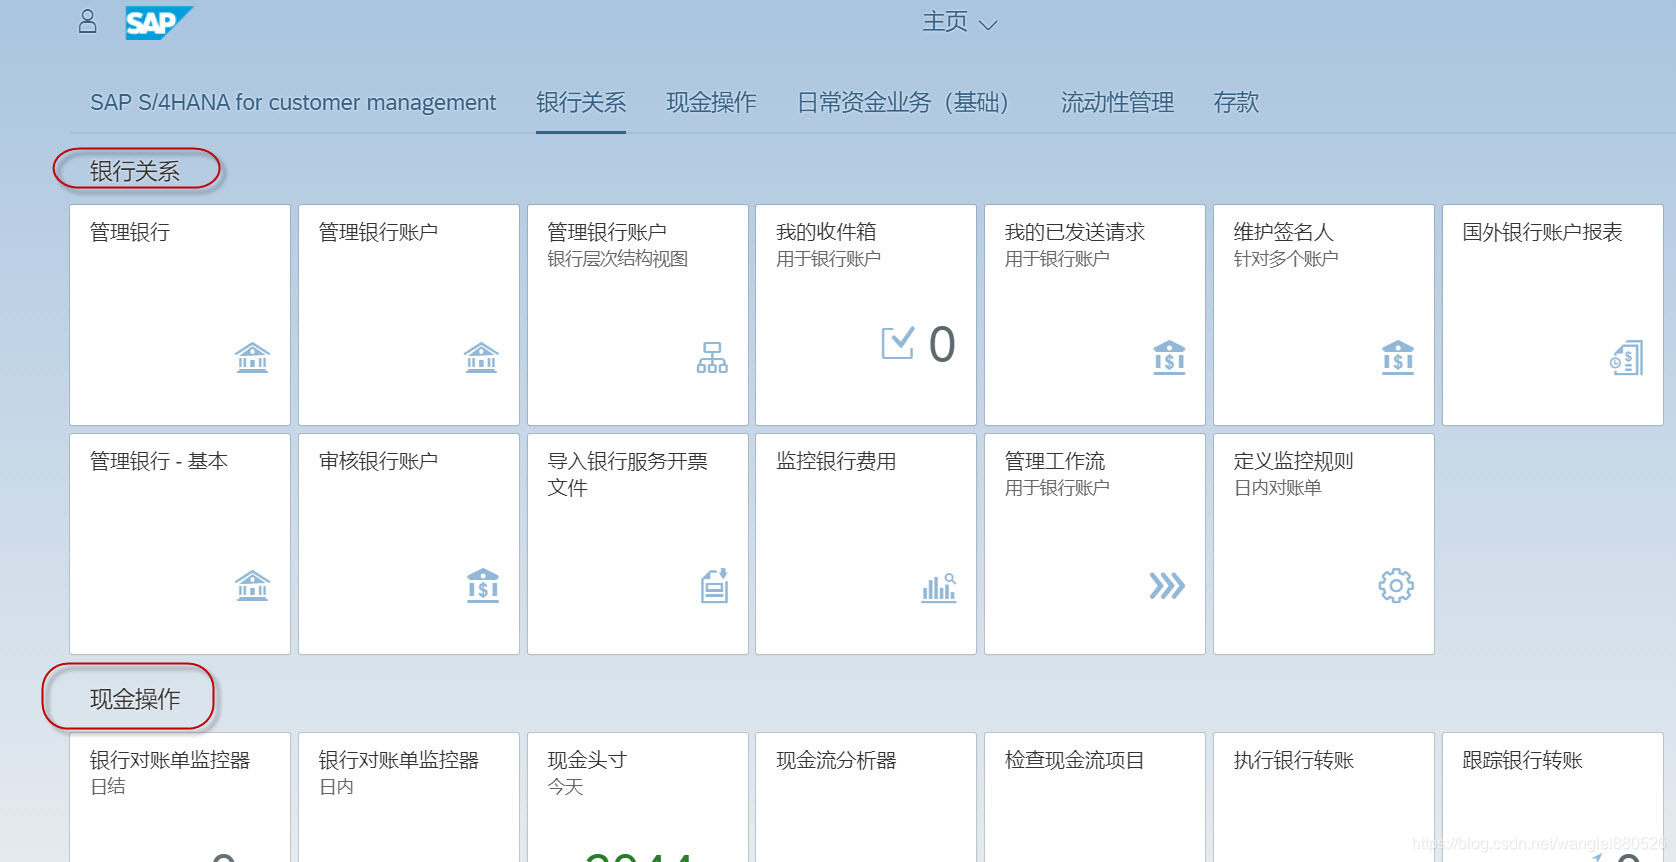Click bank icon on 维护签名人 tile
The image size is (1676, 862).
pos(1398,357)
